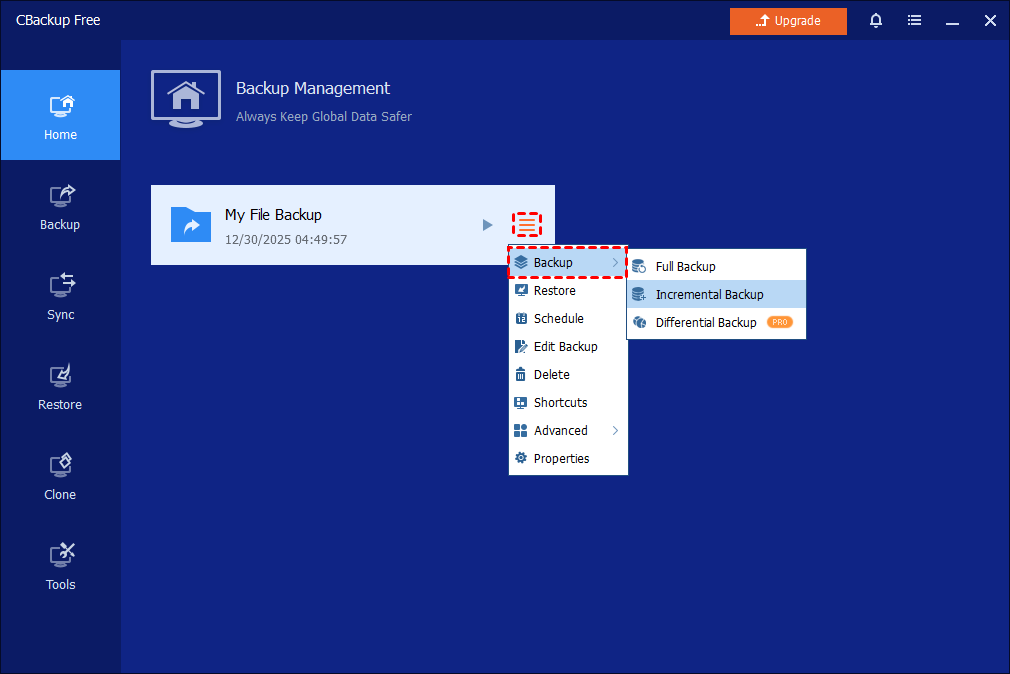
Task: Choose Incremental Backup from submenu
Action: click(709, 294)
